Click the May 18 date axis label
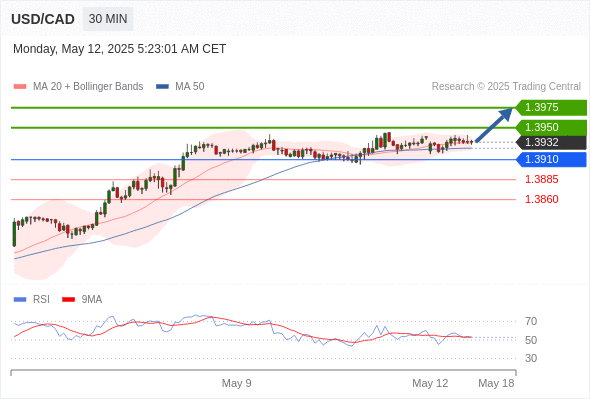 pos(496,383)
